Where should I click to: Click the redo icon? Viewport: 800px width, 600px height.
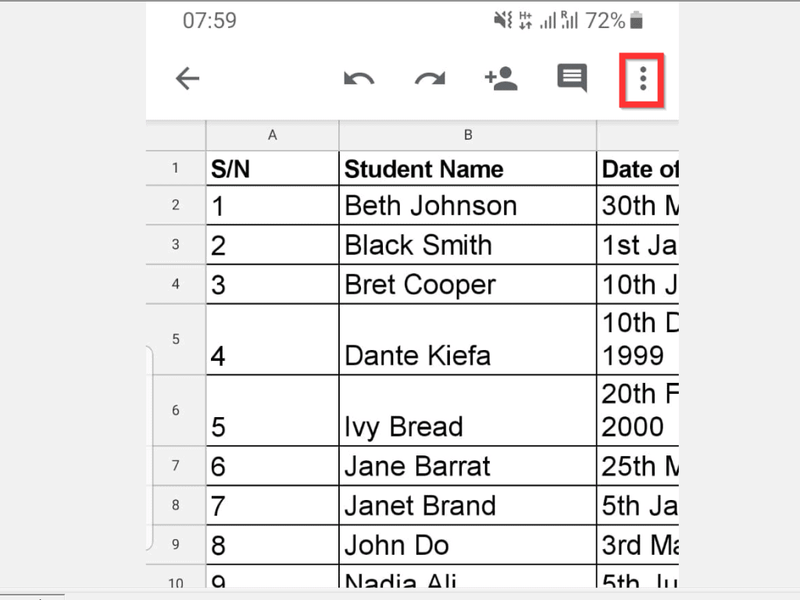430,79
